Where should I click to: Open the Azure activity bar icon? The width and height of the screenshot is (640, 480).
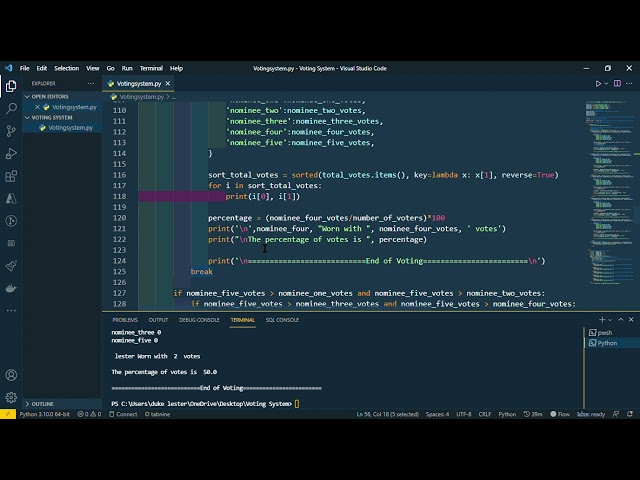click(x=11, y=198)
